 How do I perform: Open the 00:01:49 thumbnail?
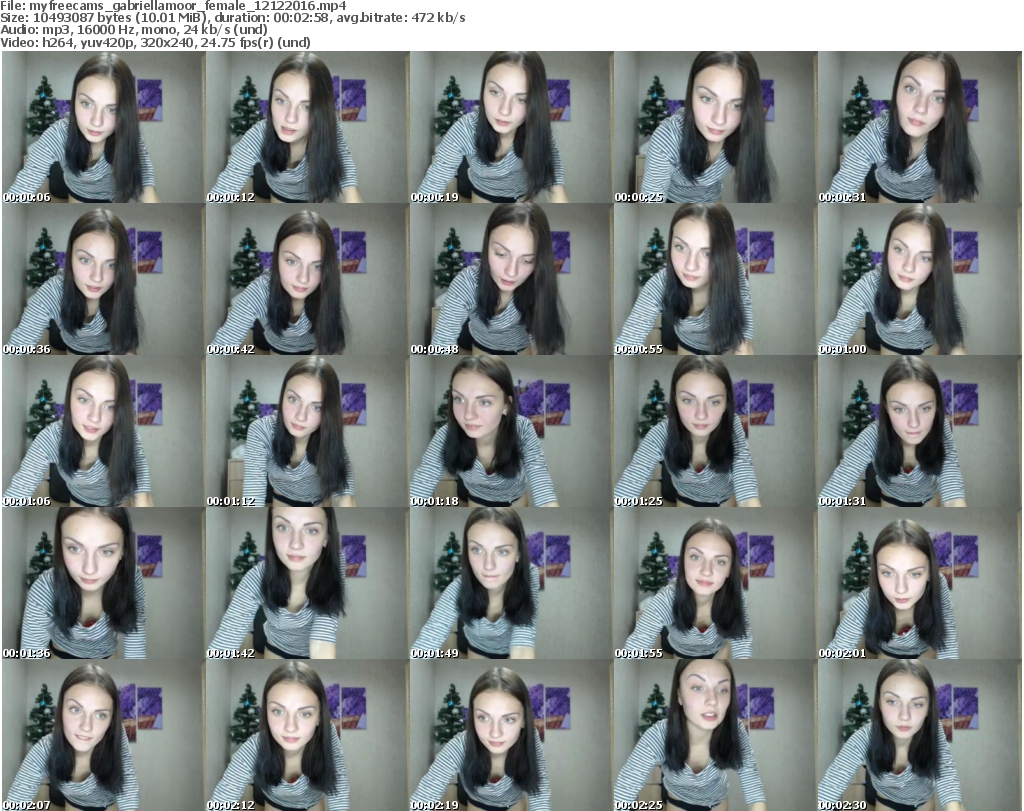pos(511,584)
